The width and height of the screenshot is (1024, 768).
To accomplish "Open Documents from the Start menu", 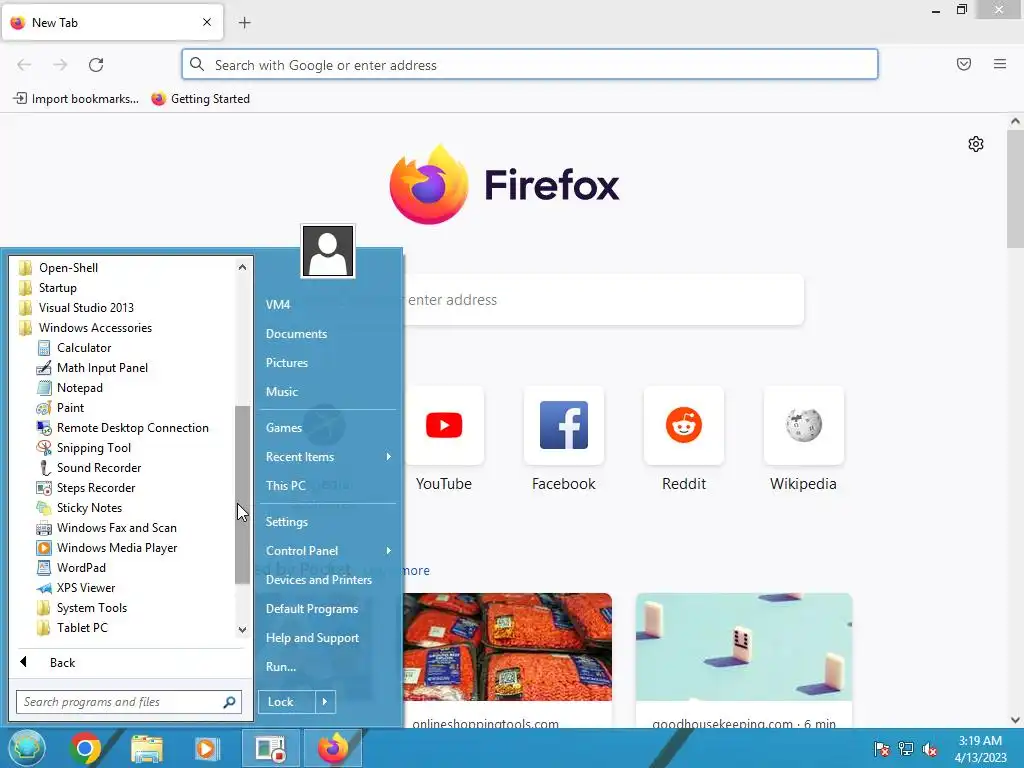I will pos(296,334).
